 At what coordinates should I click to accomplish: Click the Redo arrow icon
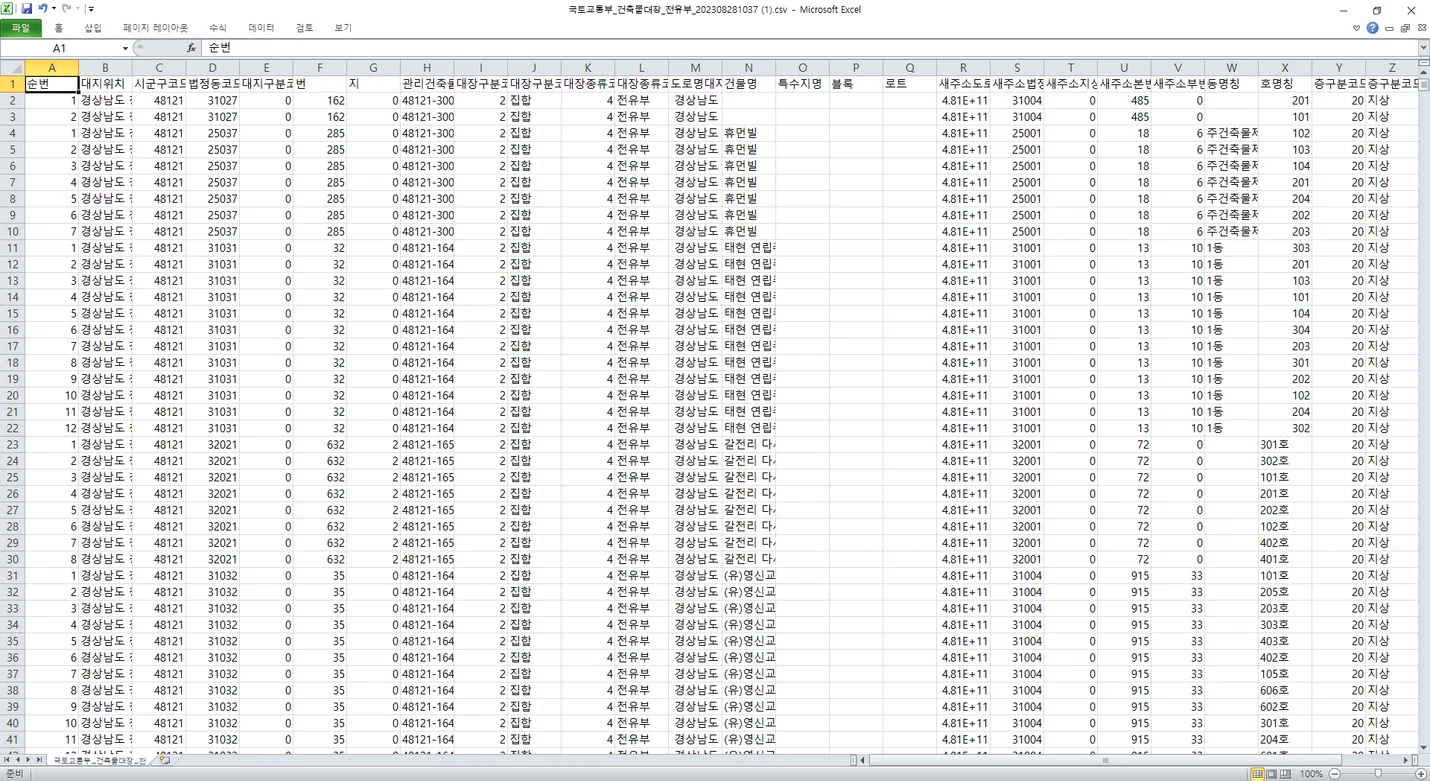[67, 9]
